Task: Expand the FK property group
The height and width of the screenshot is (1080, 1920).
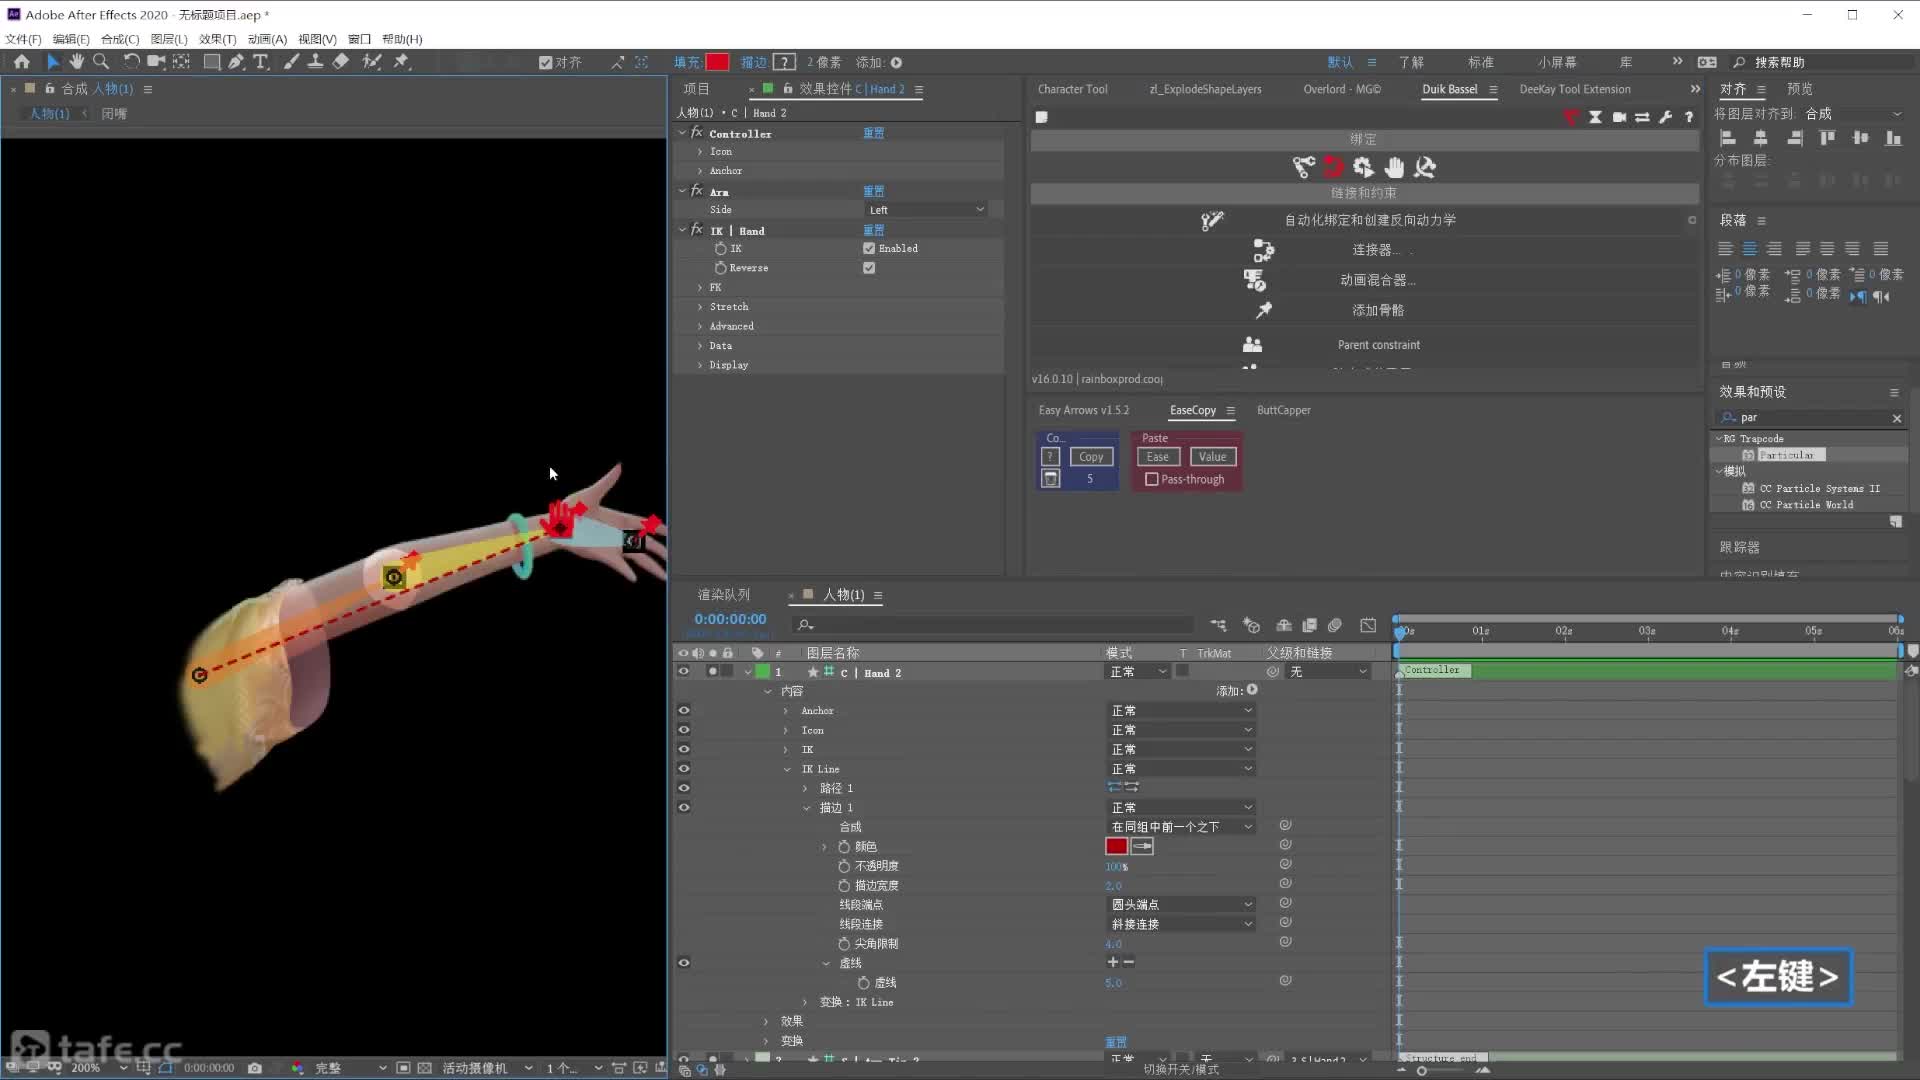Action: click(x=700, y=287)
